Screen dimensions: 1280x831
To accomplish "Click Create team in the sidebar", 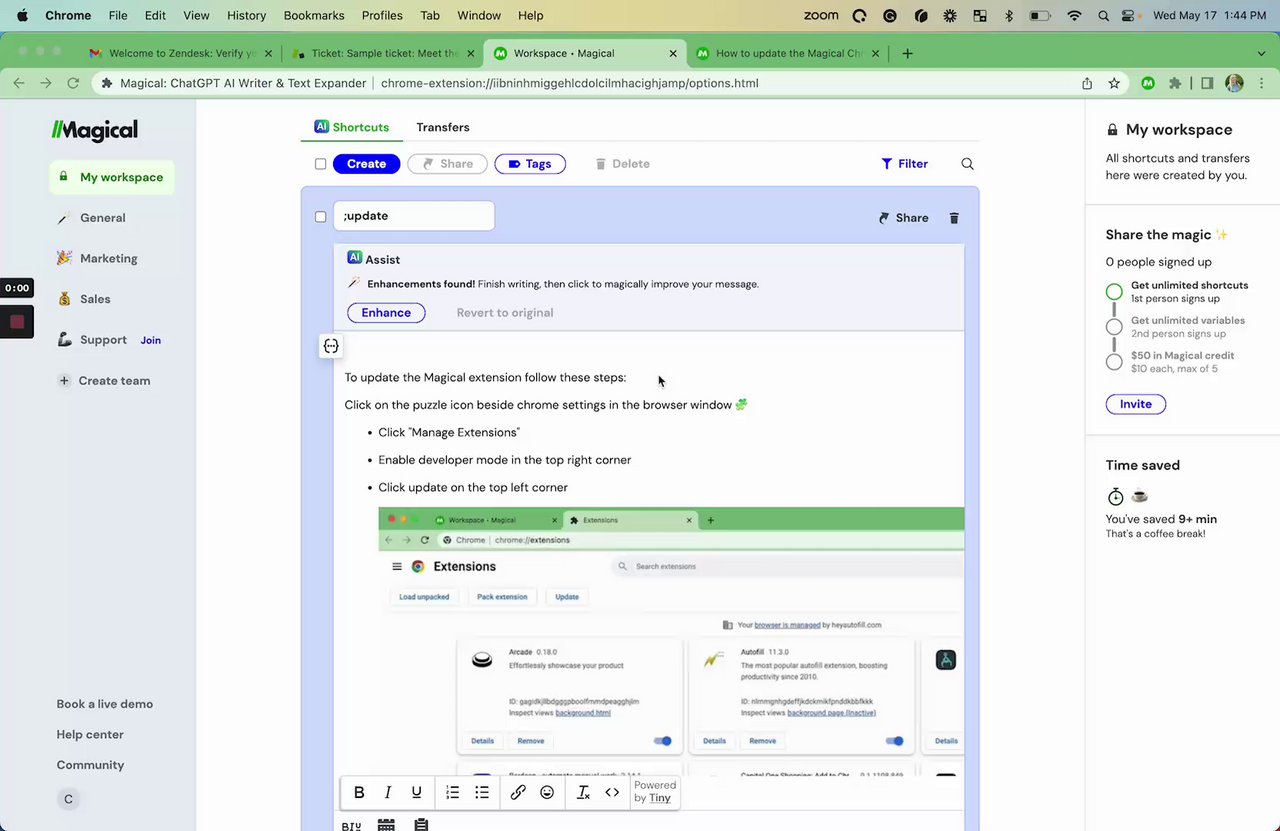I will tap(105, 381).
